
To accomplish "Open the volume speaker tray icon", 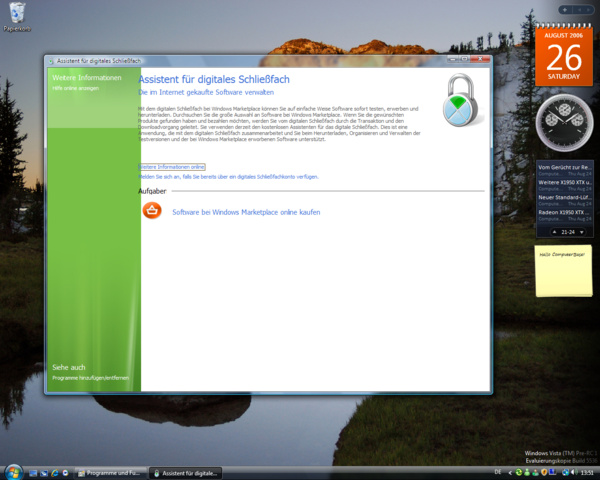I will coord(574,473).
